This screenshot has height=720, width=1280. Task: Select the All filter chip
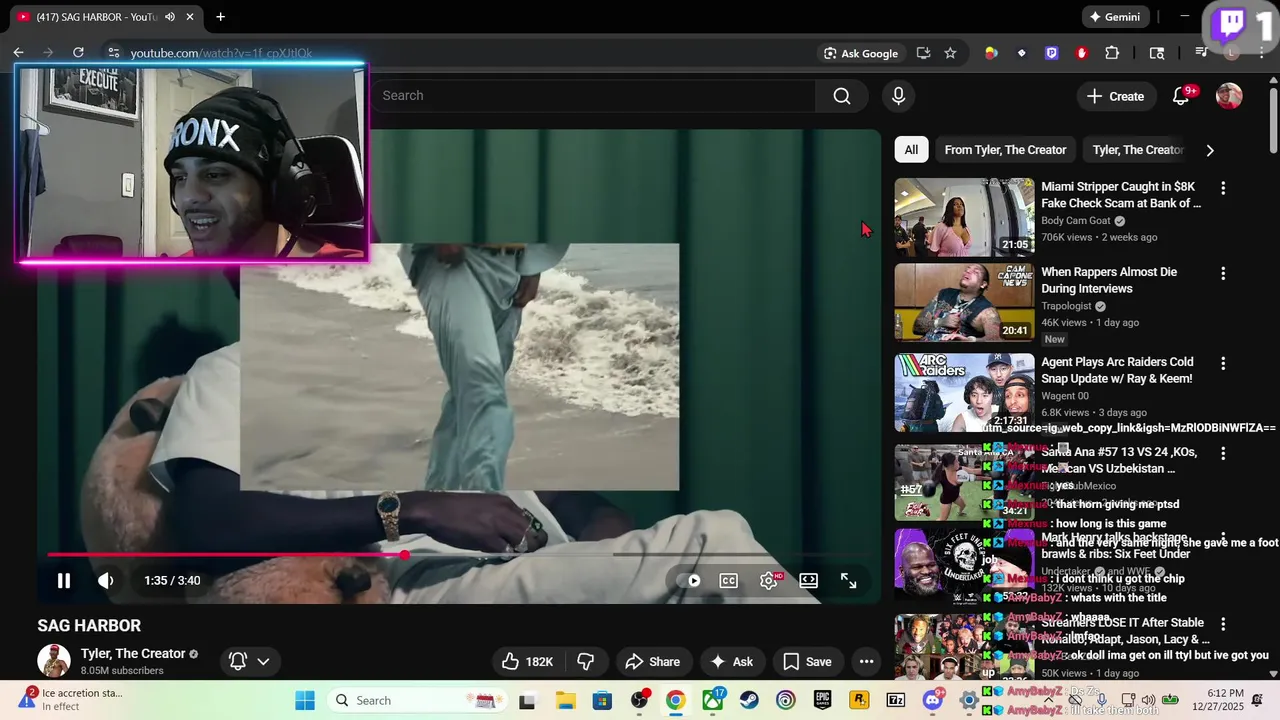click(x=911, y=150)
